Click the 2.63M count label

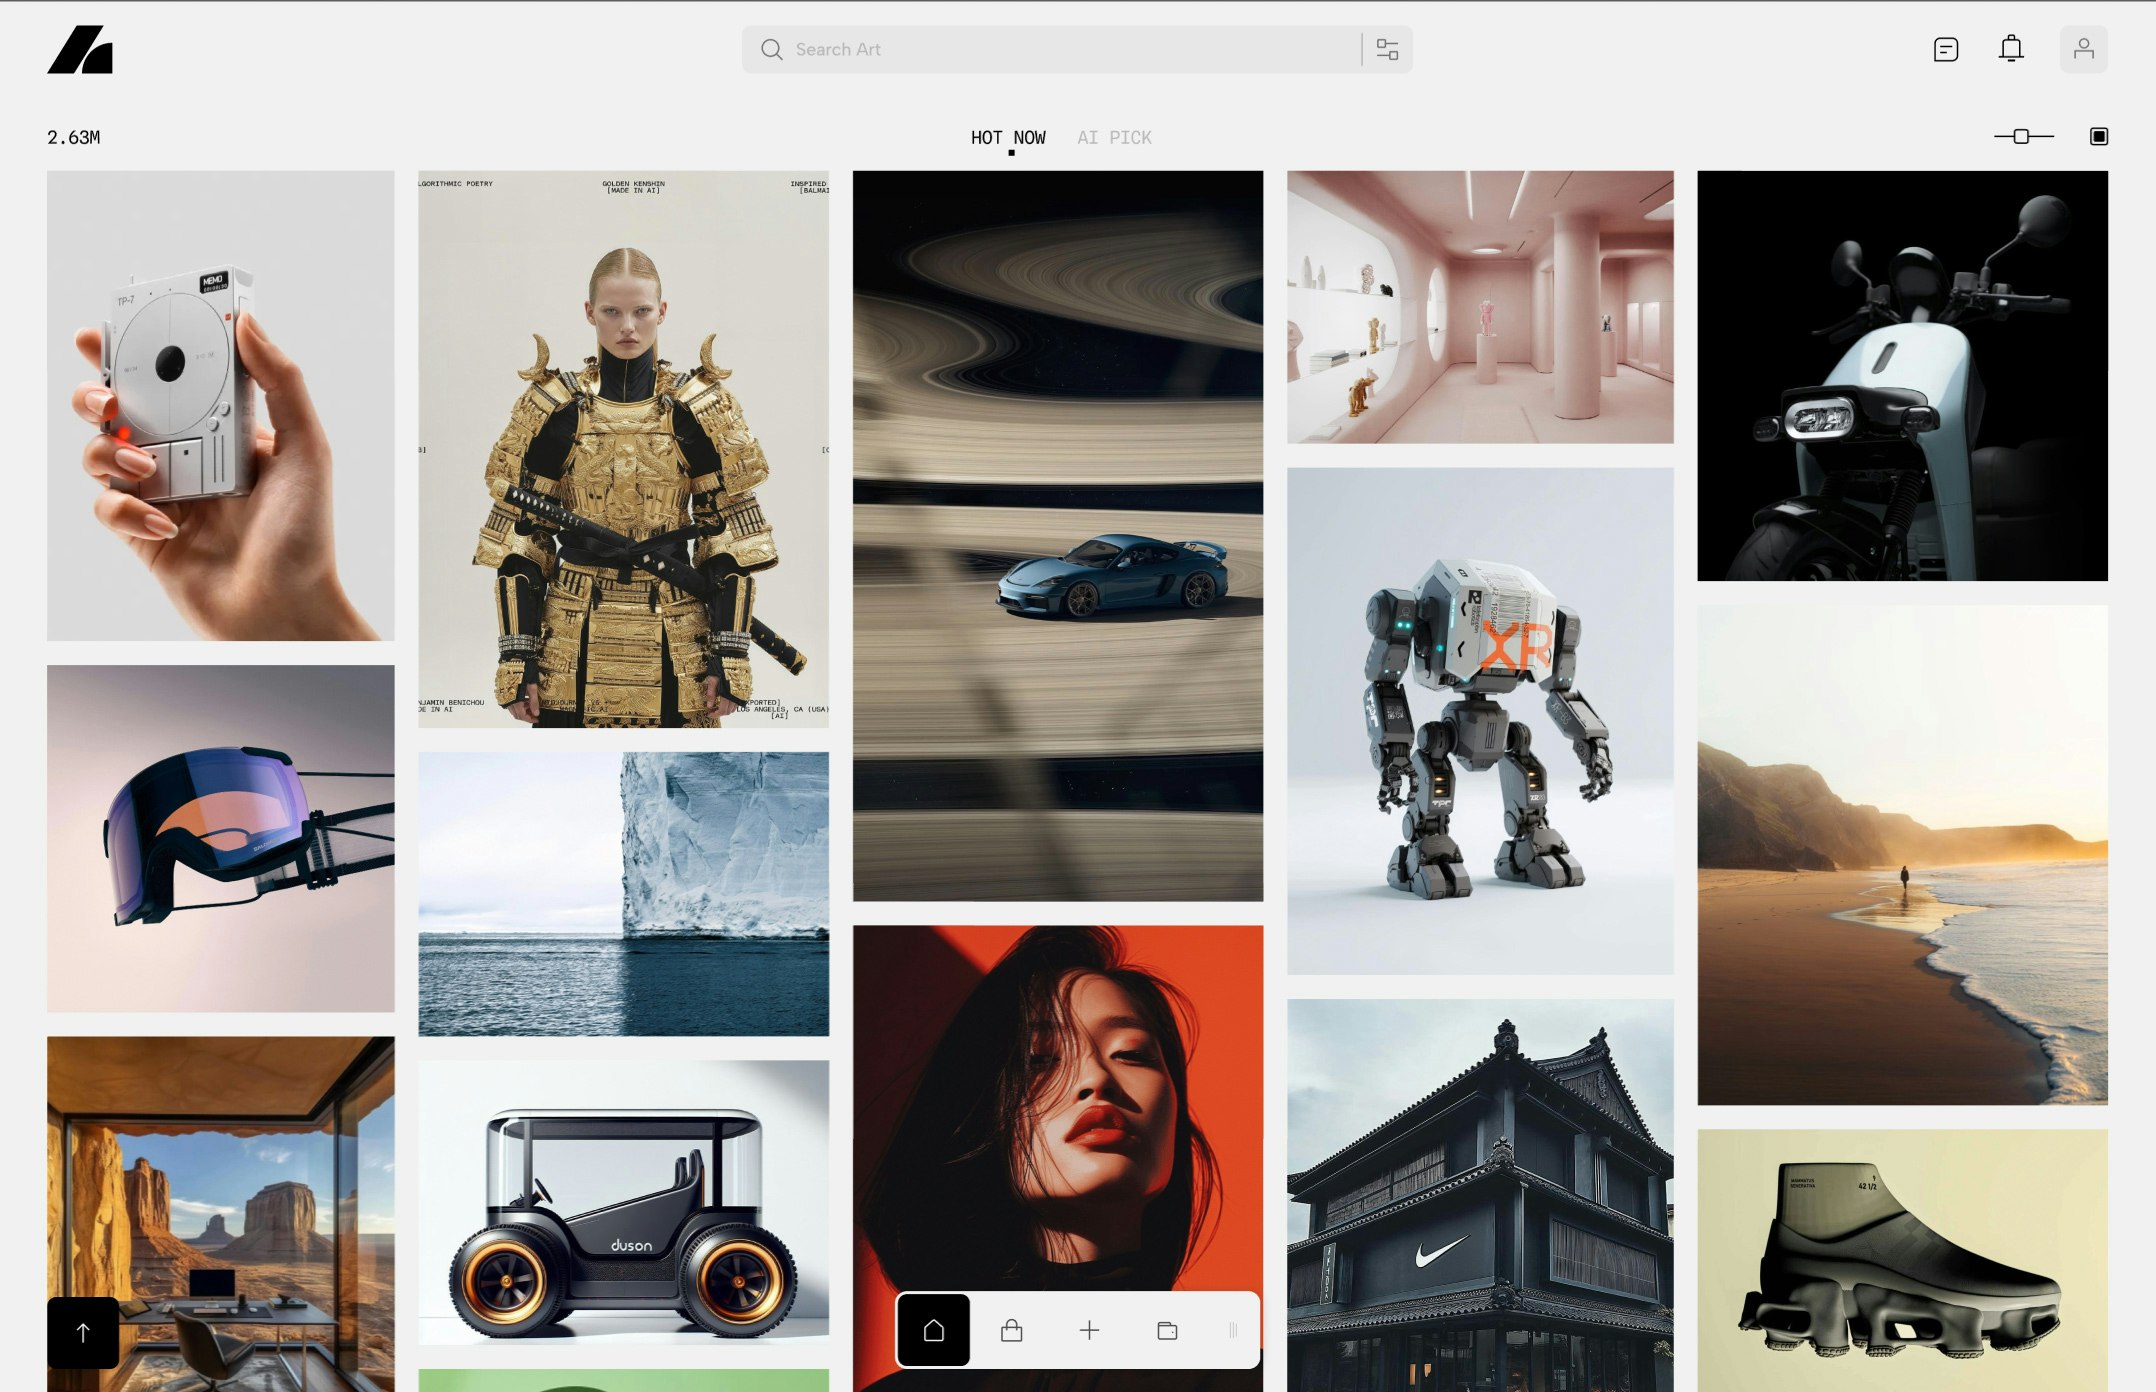coord(74,138)
